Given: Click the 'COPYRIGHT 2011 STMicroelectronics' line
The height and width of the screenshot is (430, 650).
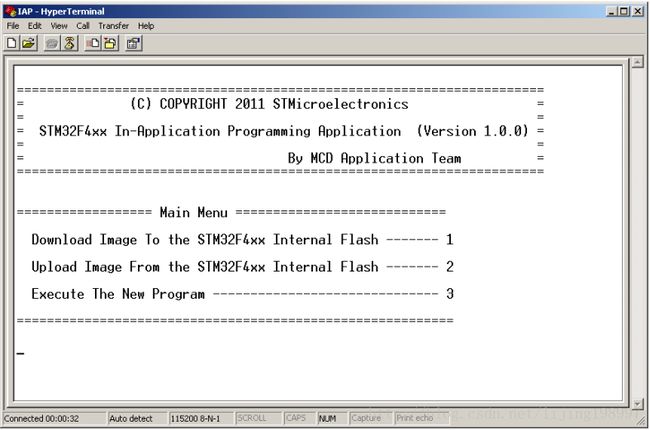Looking at the screenshot, I should coord(269,104).
